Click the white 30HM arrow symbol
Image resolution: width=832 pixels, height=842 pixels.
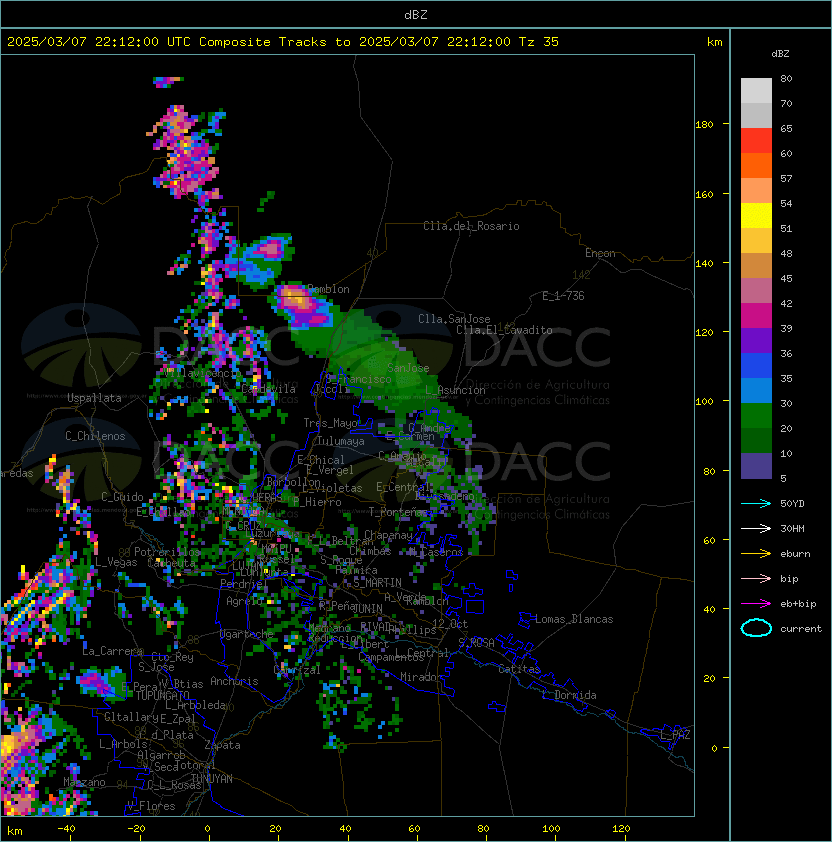coord(756,528)
